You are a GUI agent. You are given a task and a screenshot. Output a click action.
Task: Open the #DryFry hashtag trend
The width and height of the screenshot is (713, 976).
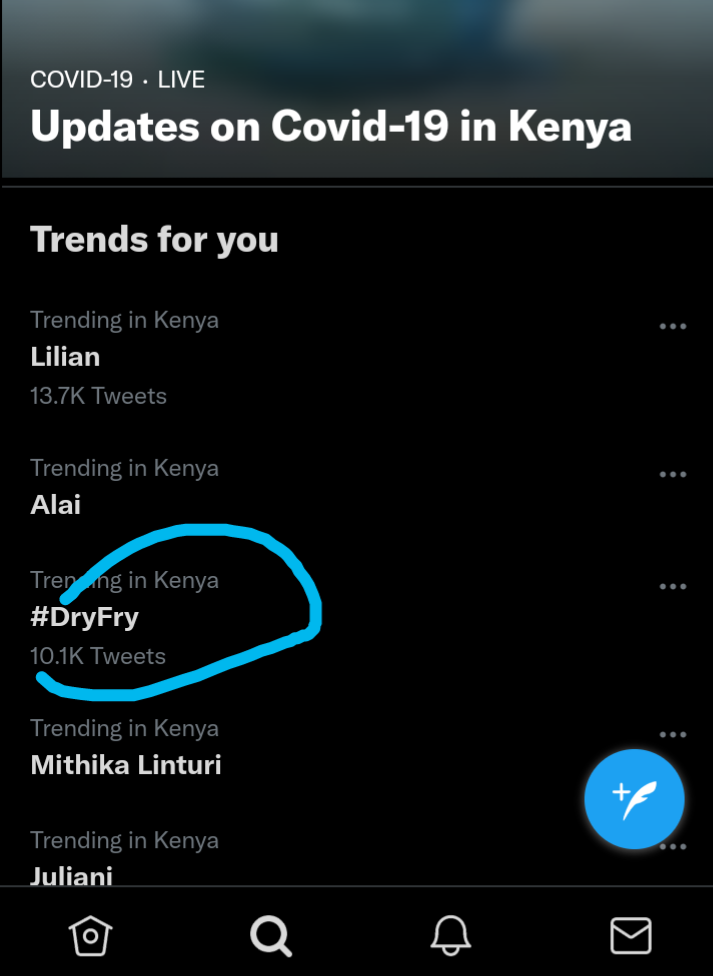(85, 617)
